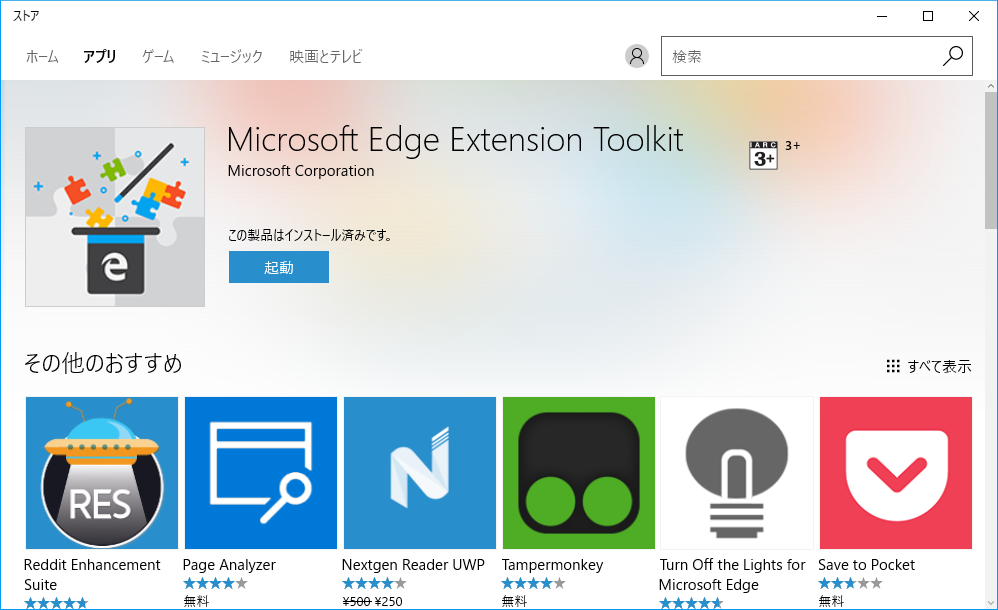Viewport: 998px width, 610px height.
Task: Click the scrollbar up arrow
Action: 991,86
